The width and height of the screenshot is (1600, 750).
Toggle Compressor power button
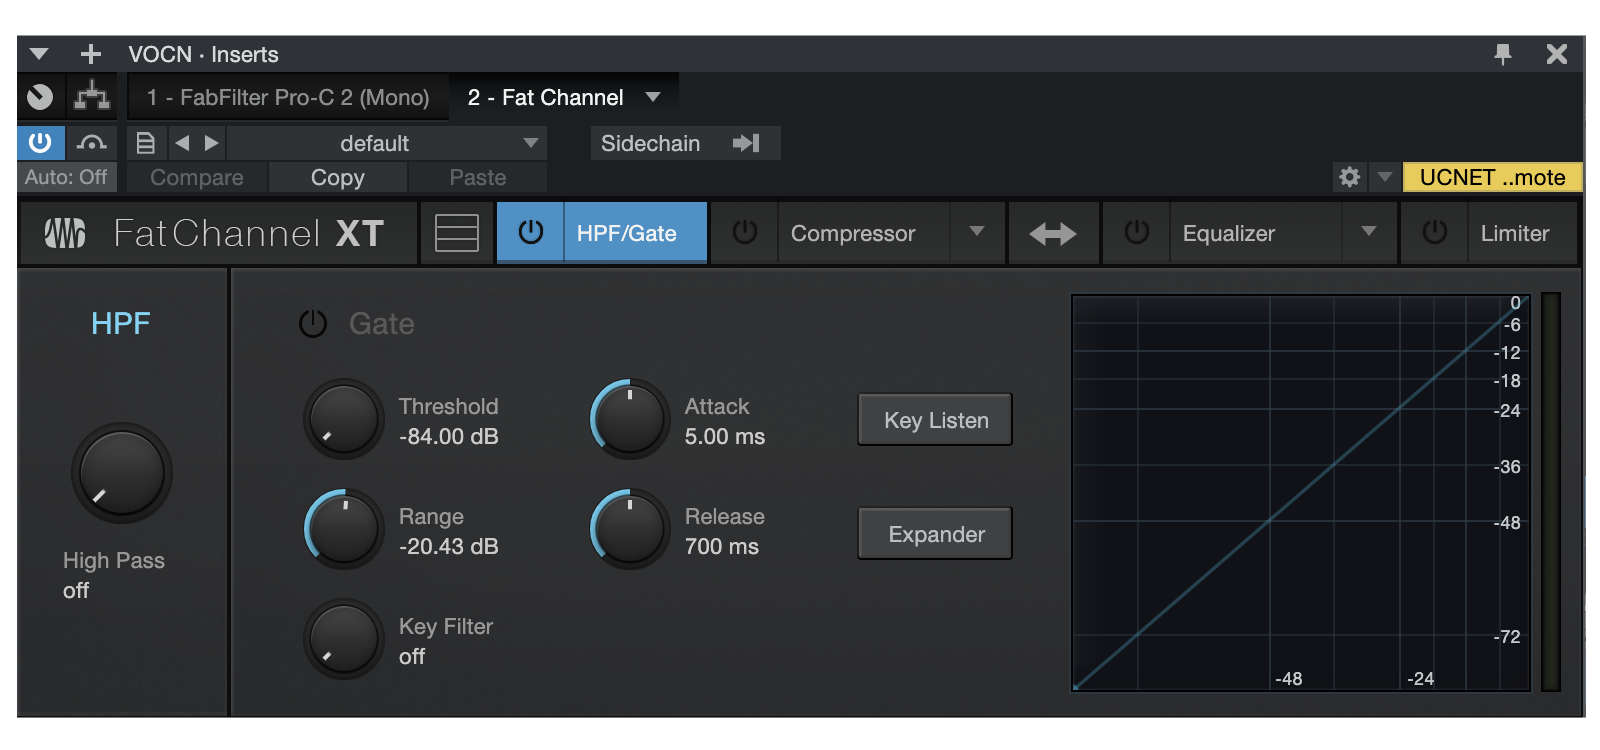(x=745, y=233)
